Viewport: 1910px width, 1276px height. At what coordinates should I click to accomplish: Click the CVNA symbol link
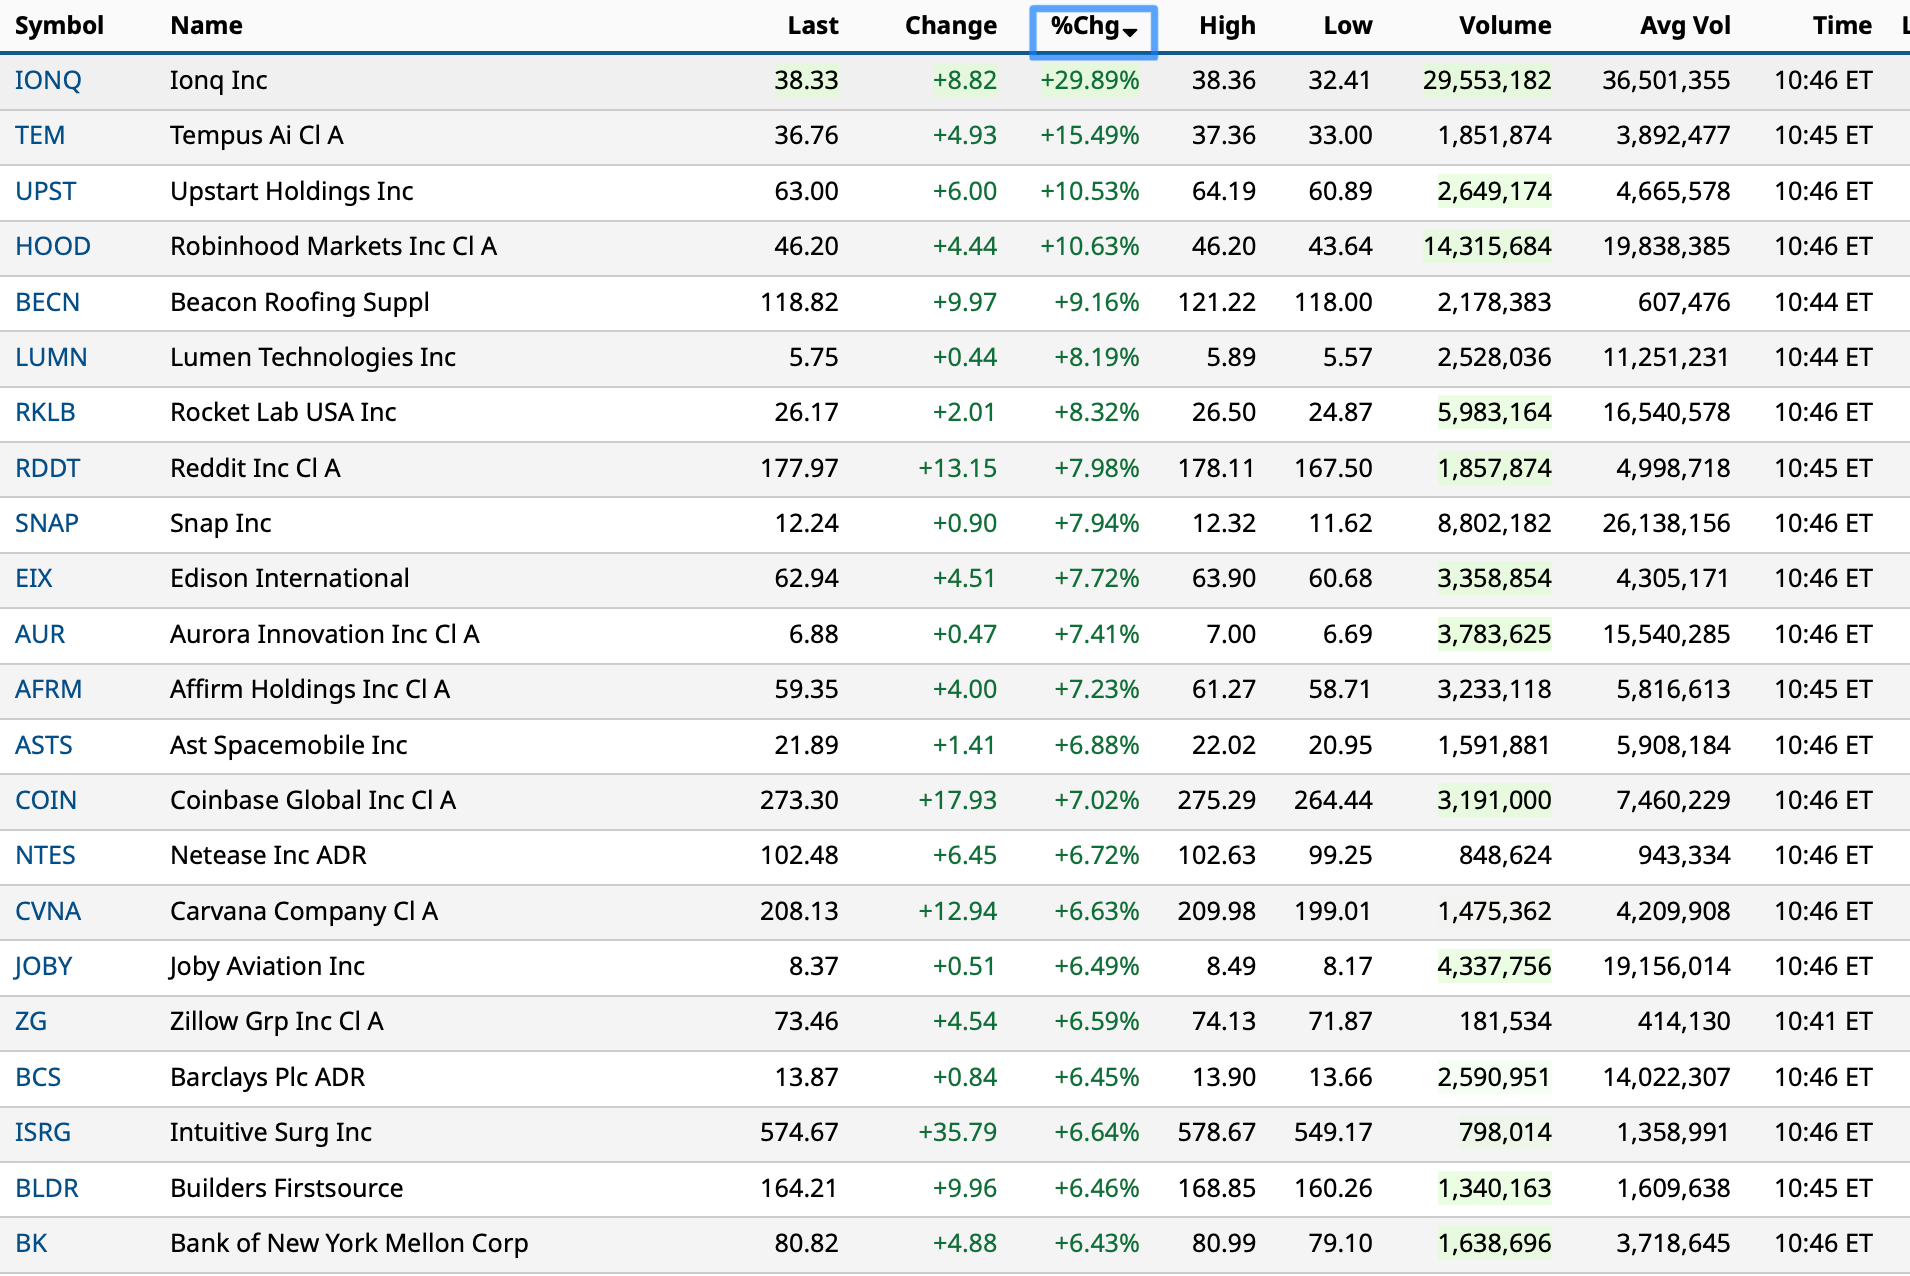pos(48,911)
